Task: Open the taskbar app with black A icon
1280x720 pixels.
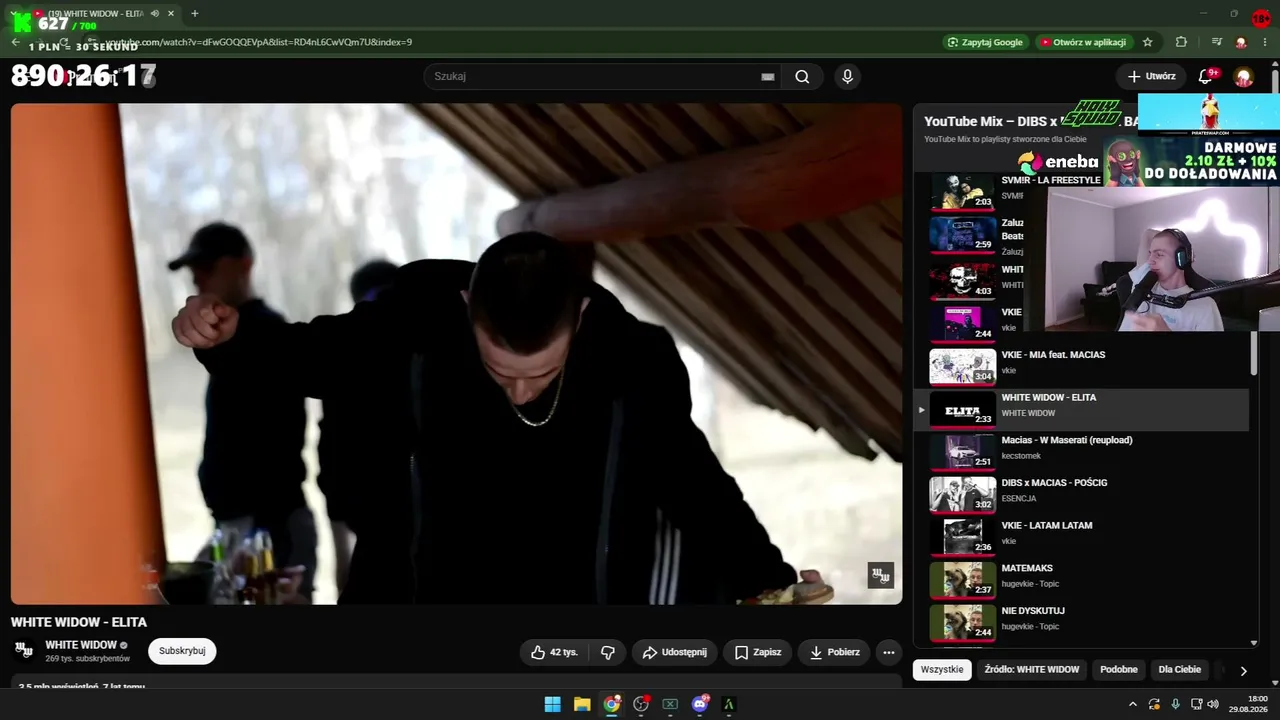Action: tap(729, 704)
